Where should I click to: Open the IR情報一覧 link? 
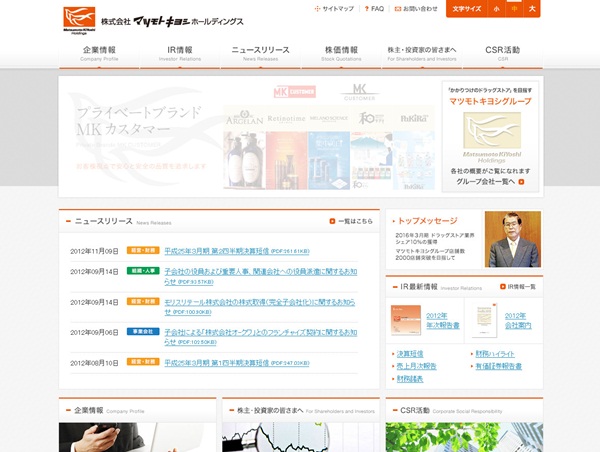pyautogui.click(x=522, y=287)
